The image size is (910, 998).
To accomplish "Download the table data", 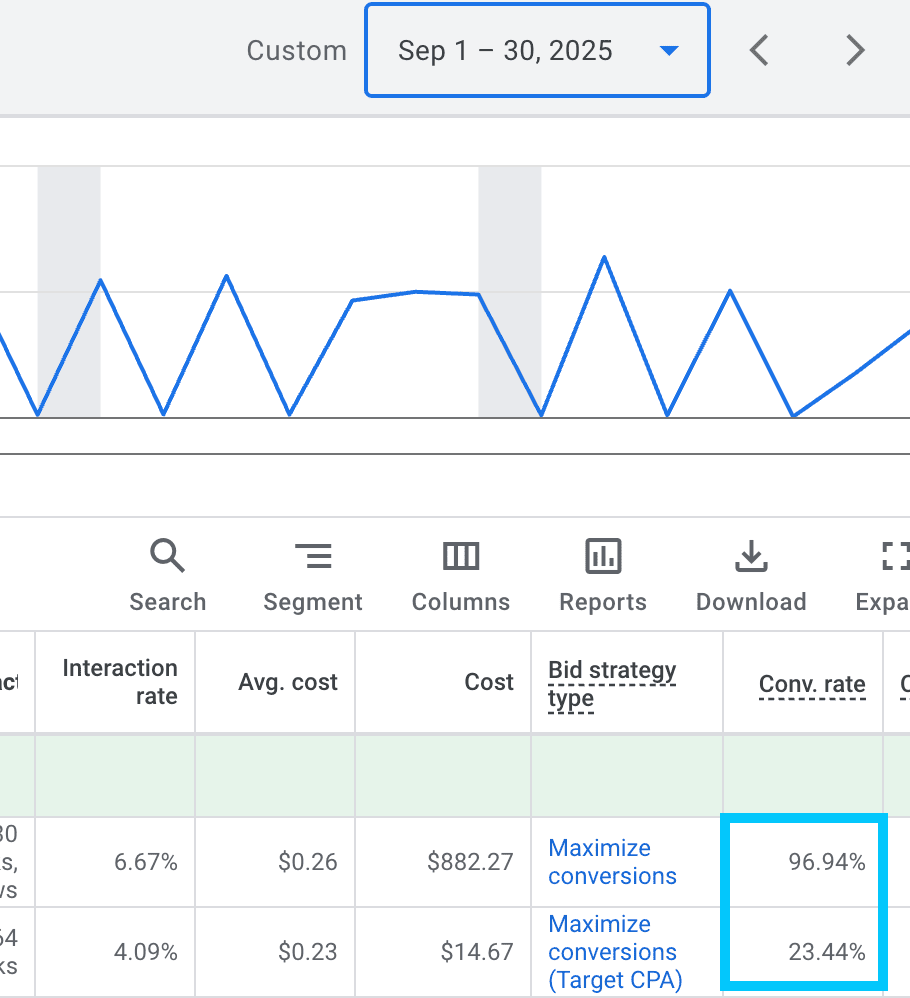I will [x=751, y=575].
